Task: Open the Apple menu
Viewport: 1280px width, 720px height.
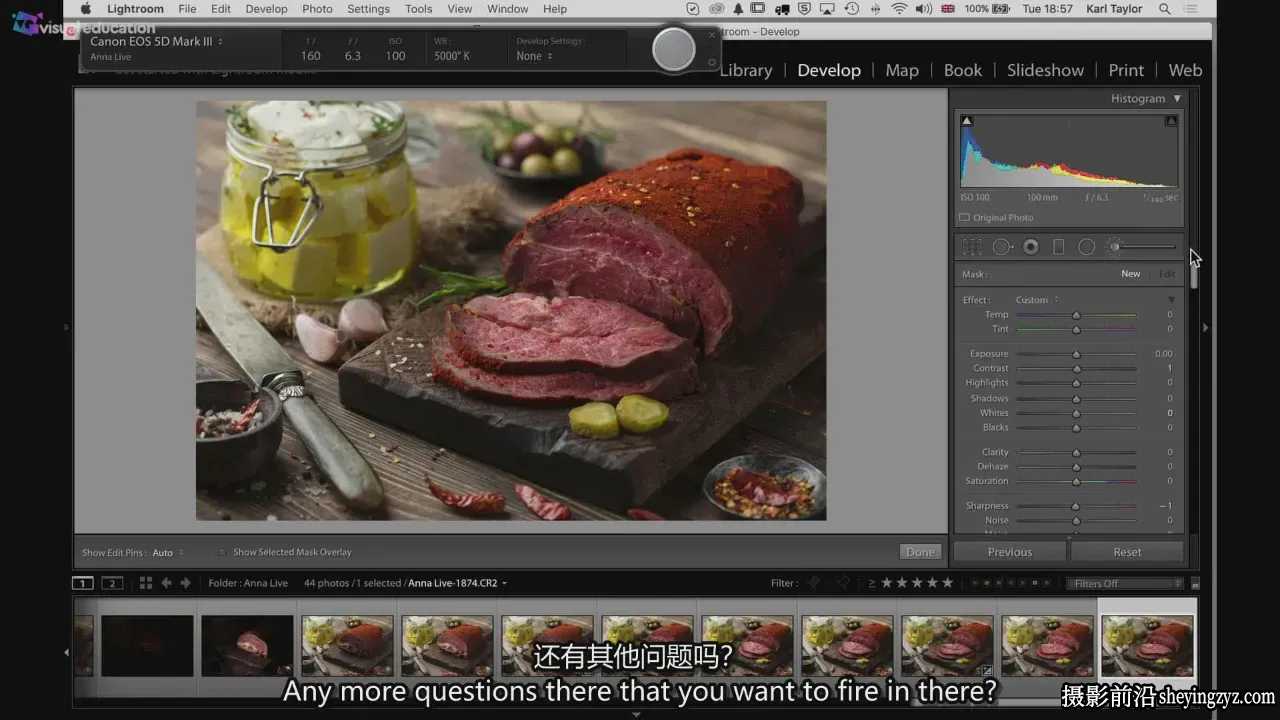Action: (x=86, y=9)
